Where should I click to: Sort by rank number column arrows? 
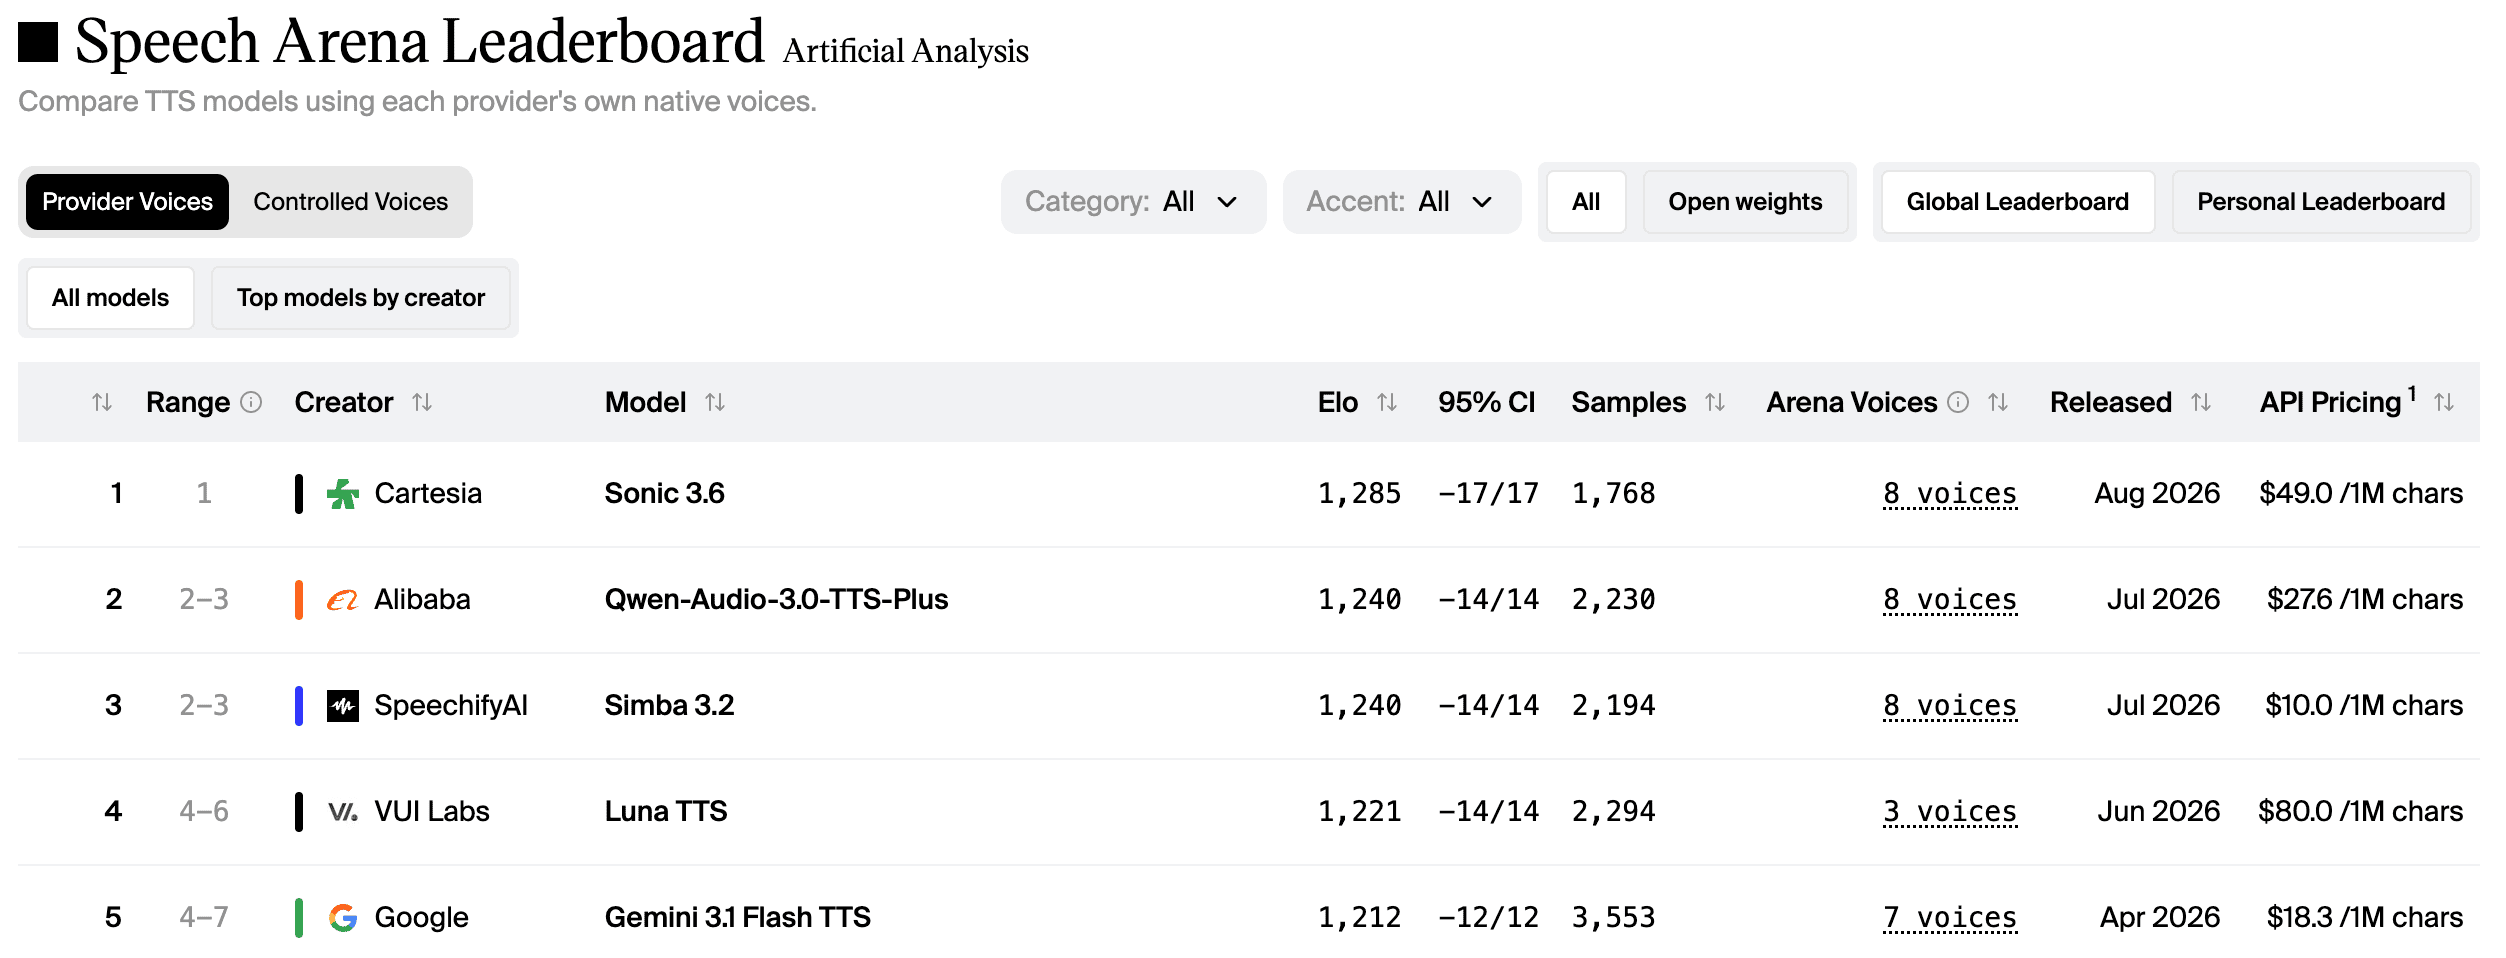click(101, 402)
